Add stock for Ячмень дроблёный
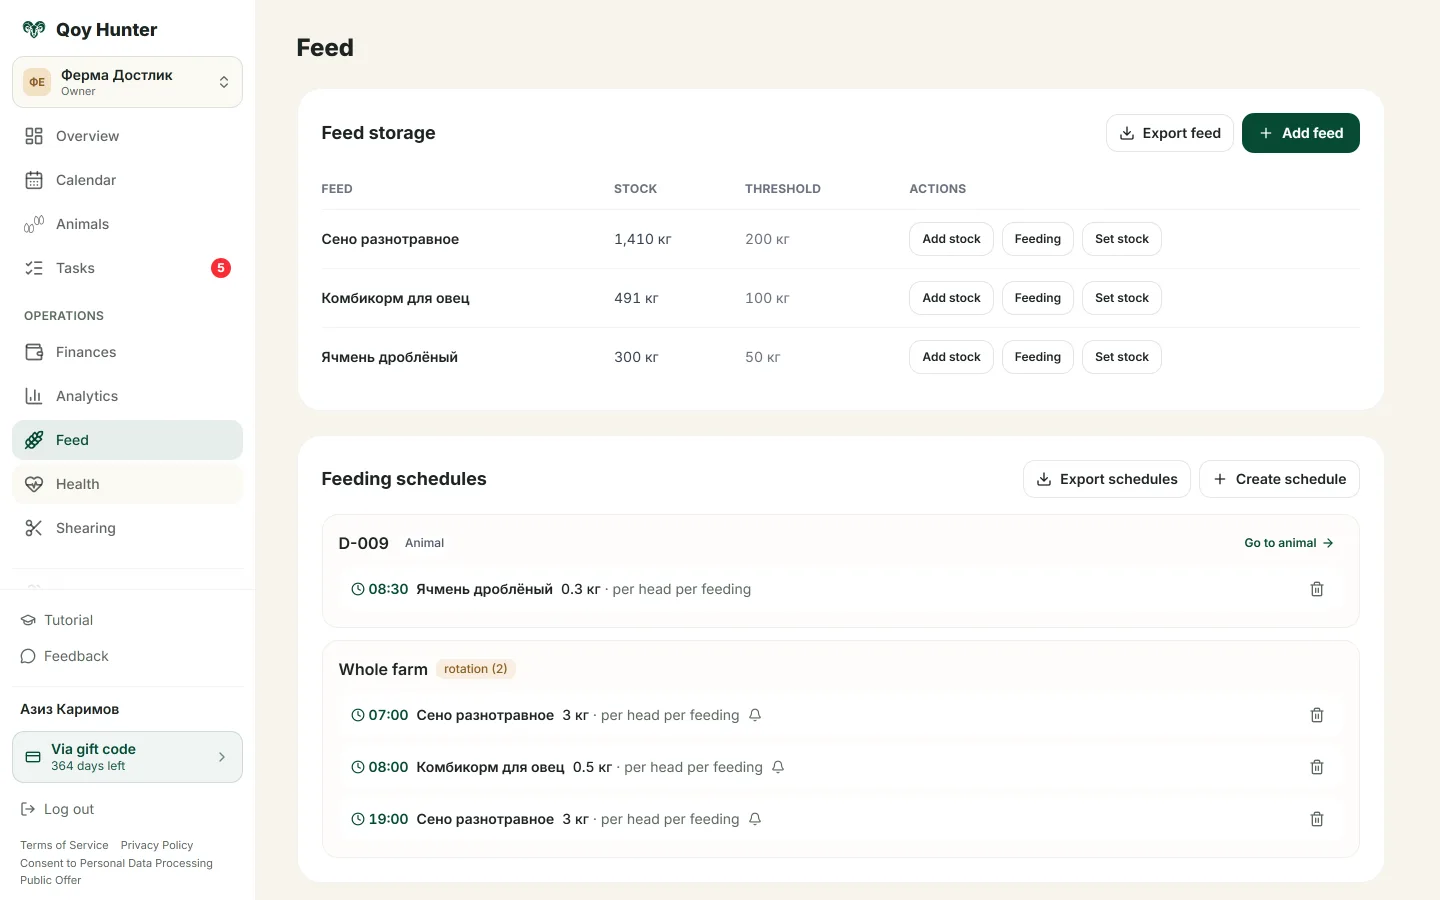 click(x=951, y=357)
